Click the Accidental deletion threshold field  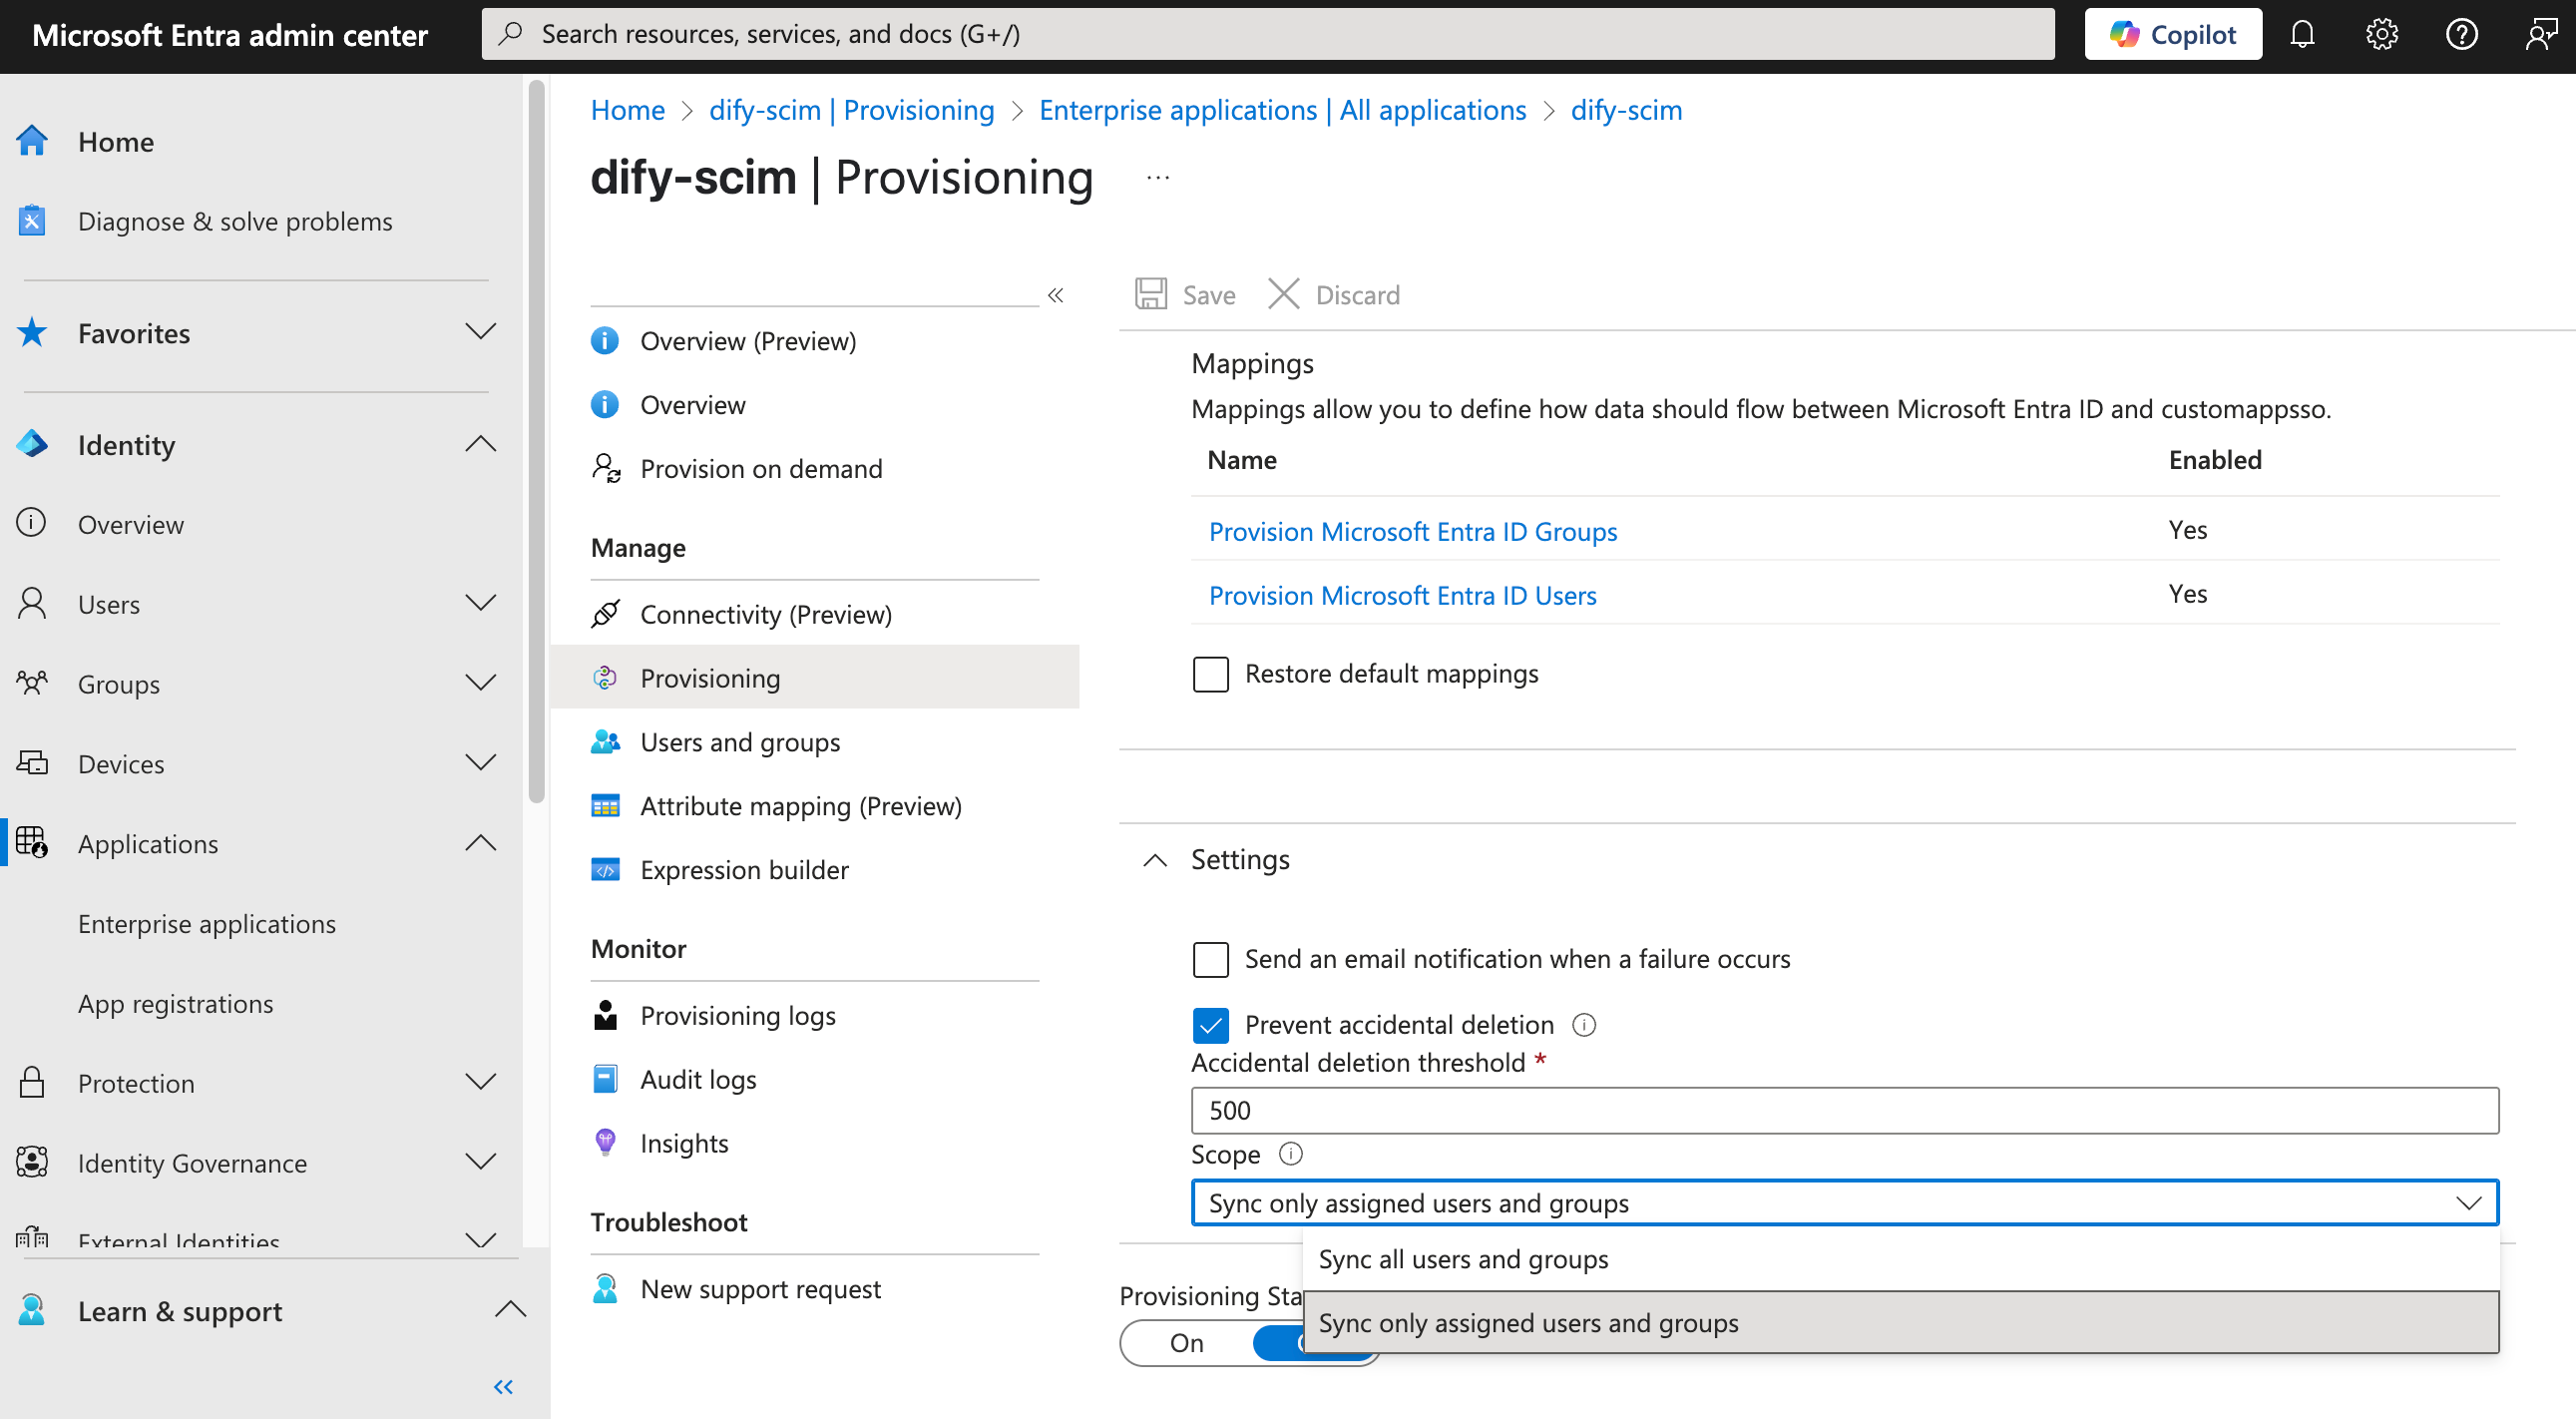1844,1110
